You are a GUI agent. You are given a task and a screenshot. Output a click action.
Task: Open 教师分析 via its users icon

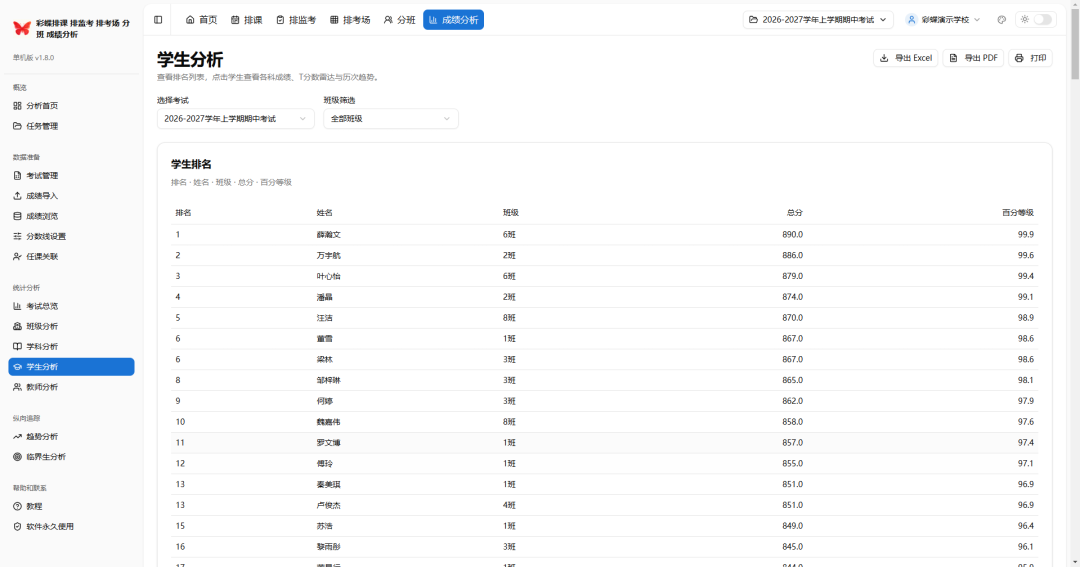(17, 387)
